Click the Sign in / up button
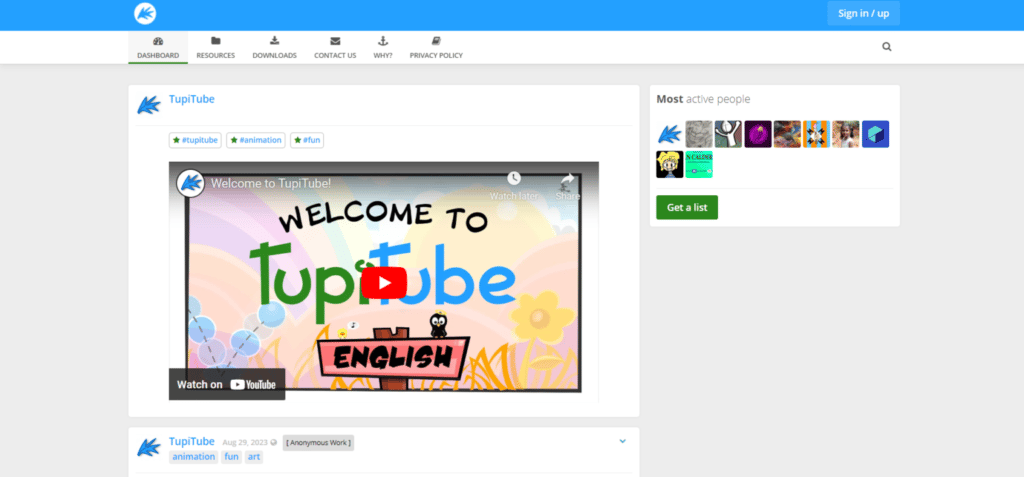 click(x=863, y=13)
